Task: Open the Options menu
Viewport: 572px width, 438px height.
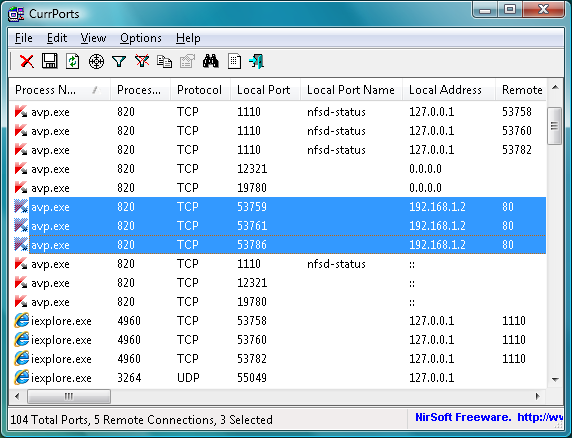Action: [x=141, y=38]
